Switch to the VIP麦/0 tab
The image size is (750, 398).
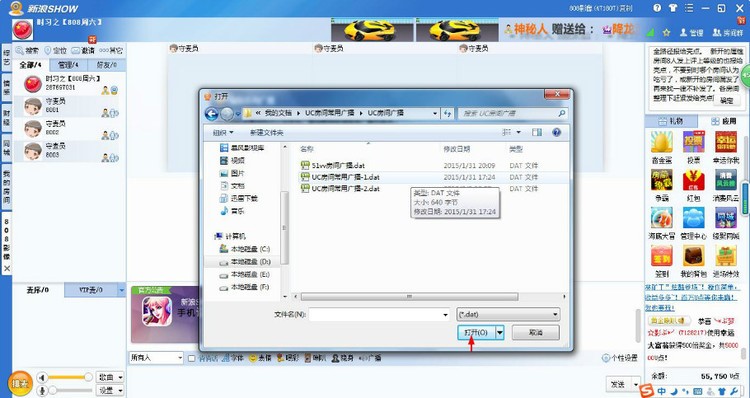91,290
